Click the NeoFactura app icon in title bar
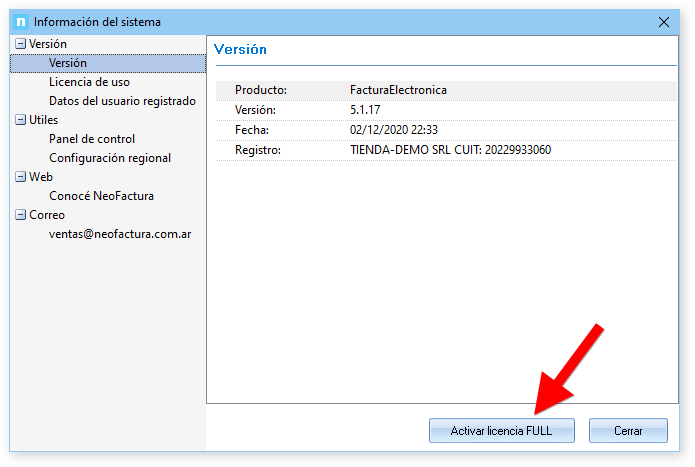 pos(20,21)
